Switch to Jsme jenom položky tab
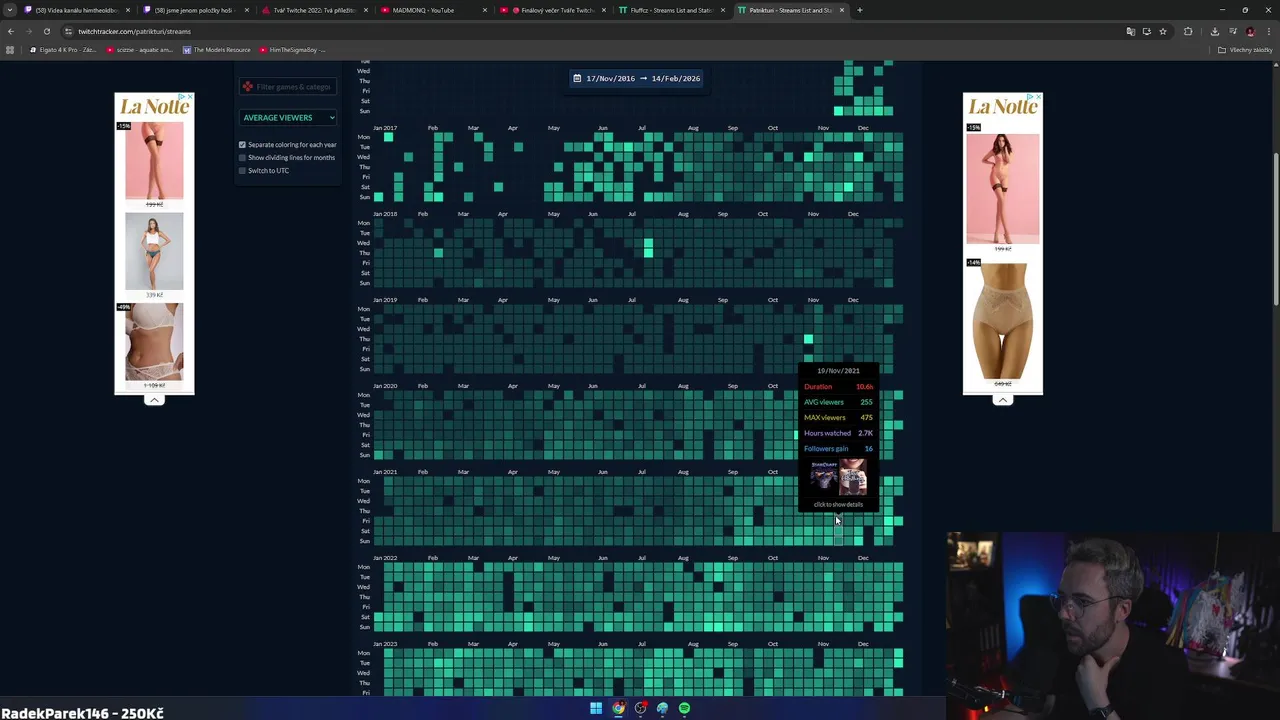The width and height of the screenshot is (1280, 720). [194, 10]
